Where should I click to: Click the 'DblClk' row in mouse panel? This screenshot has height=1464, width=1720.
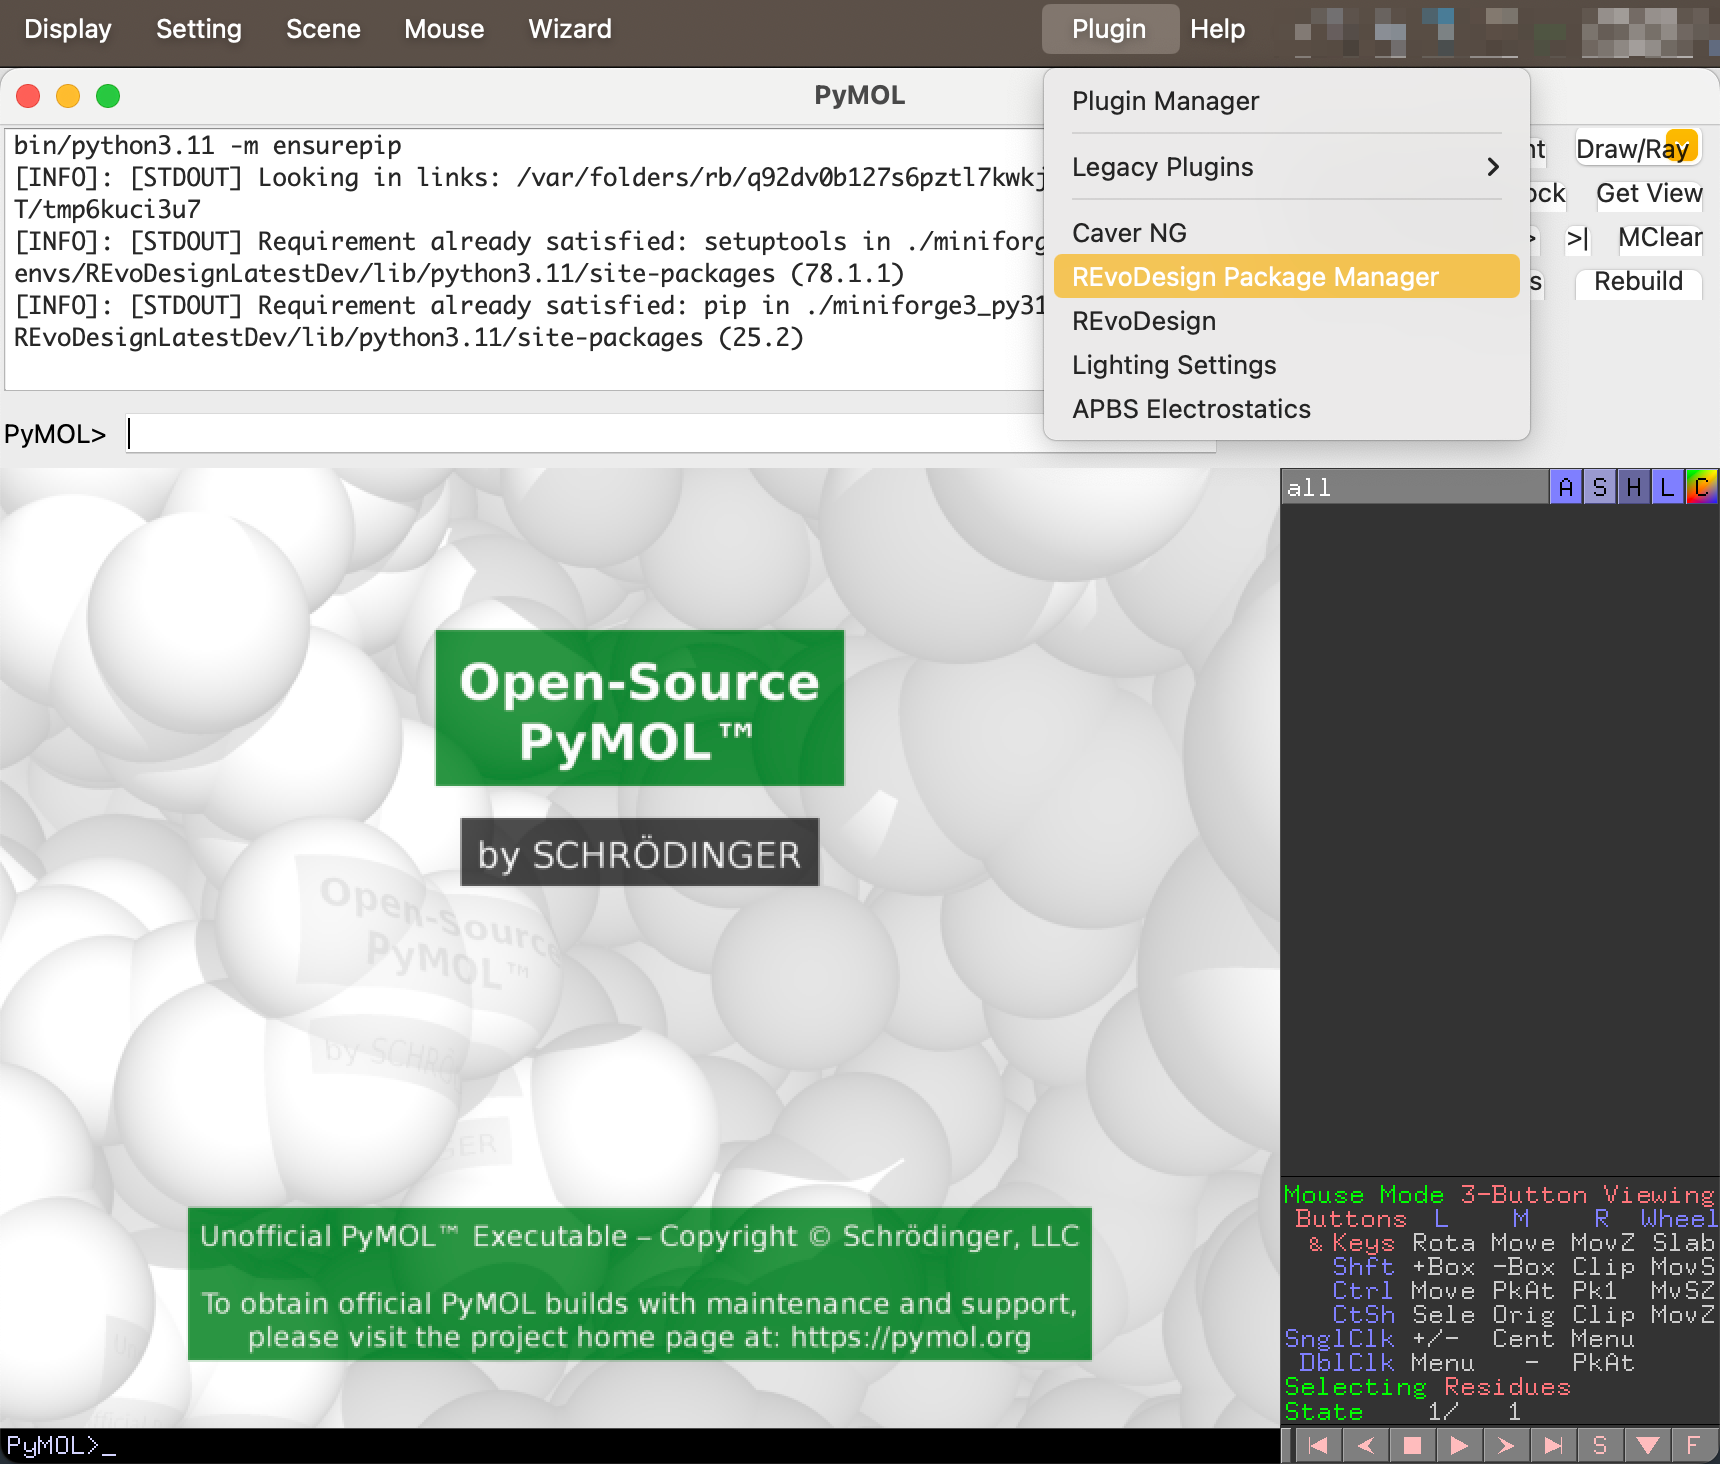tap(1466, 1363)
